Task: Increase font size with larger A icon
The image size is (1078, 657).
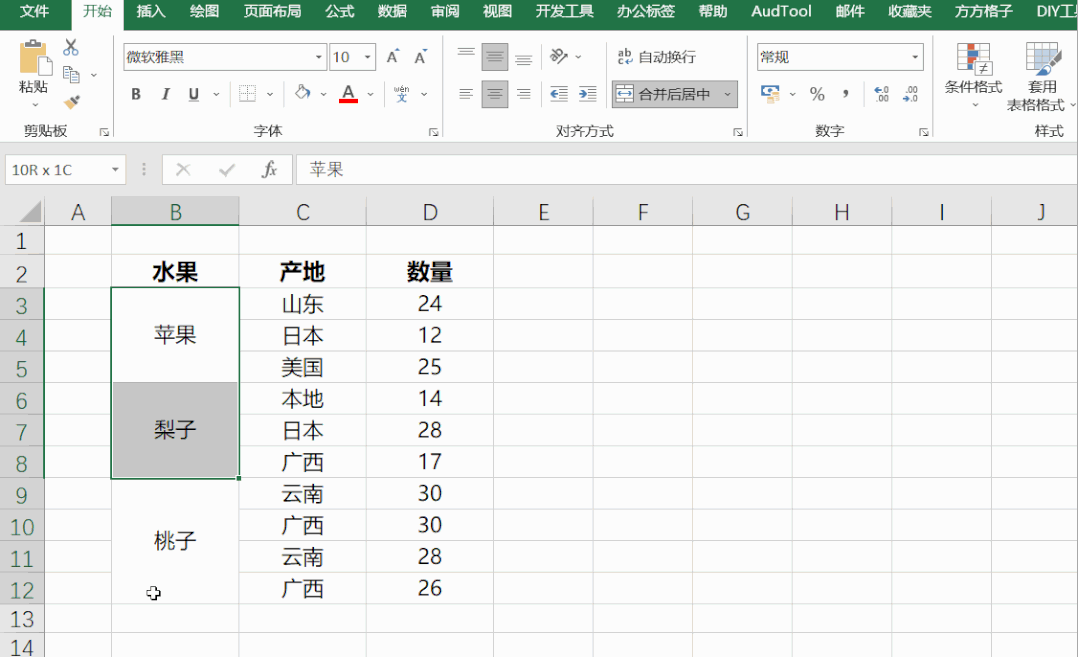Action: pos(393,57)
